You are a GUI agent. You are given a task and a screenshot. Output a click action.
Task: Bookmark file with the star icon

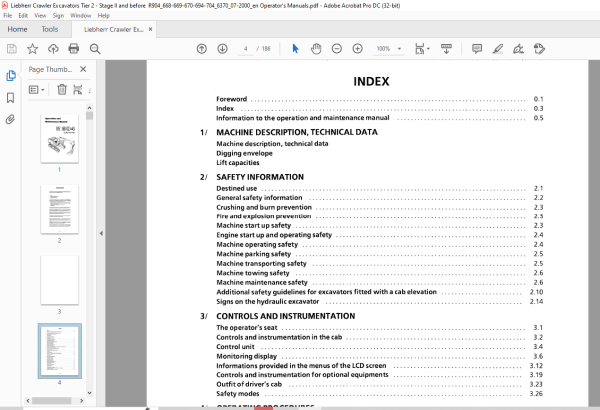[x=33, y=49]
